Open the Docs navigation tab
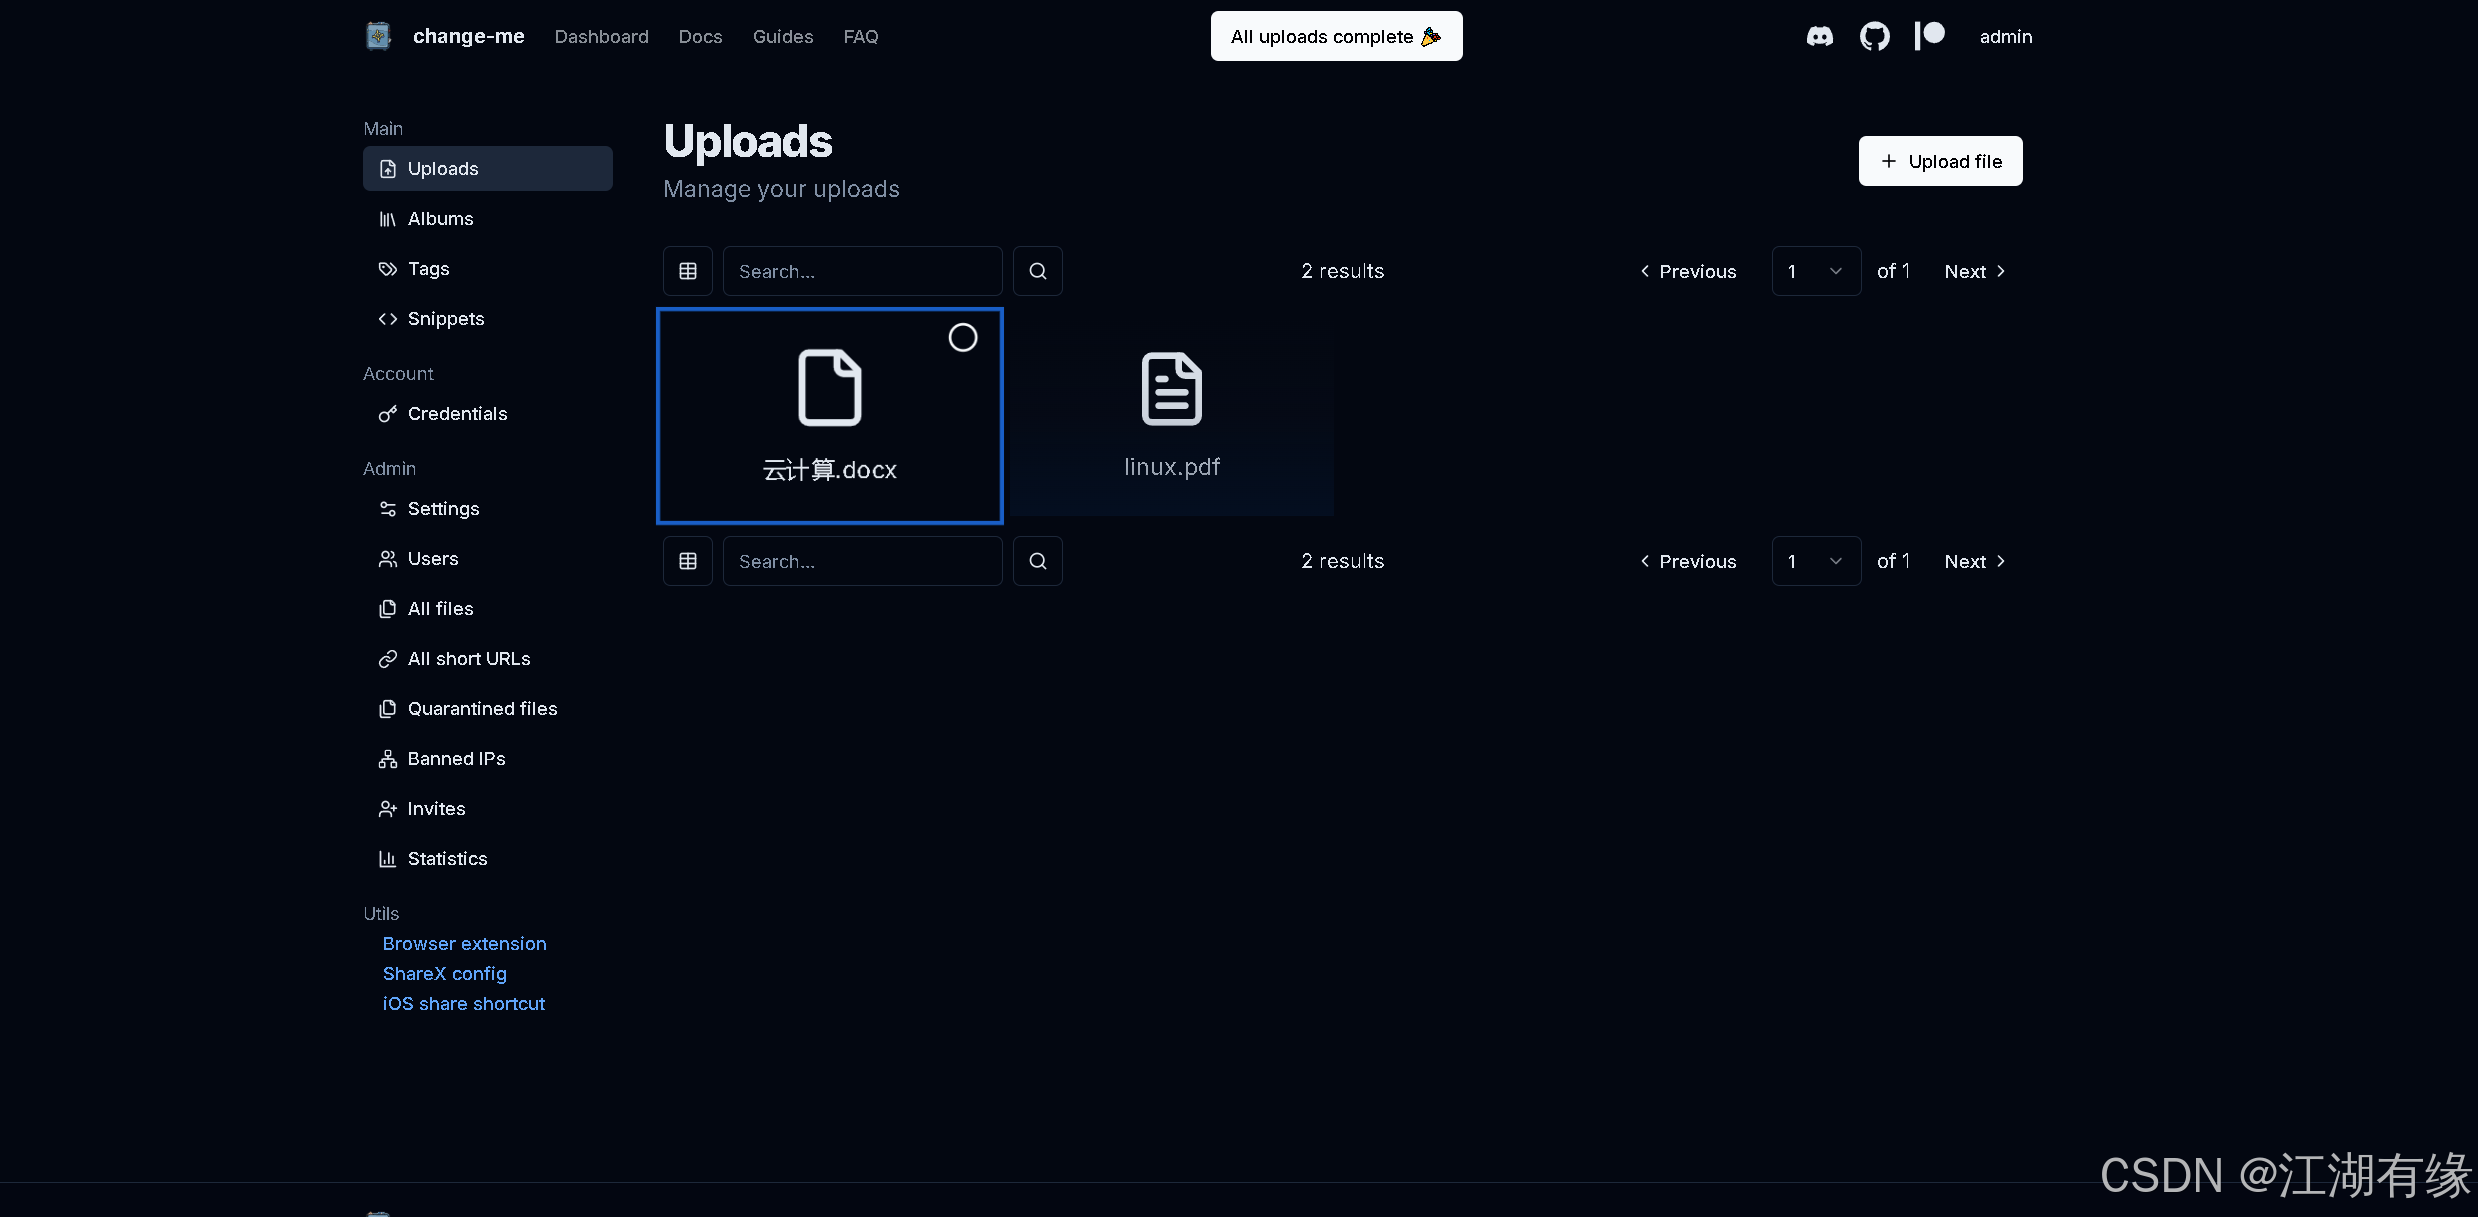 [700, 37]
